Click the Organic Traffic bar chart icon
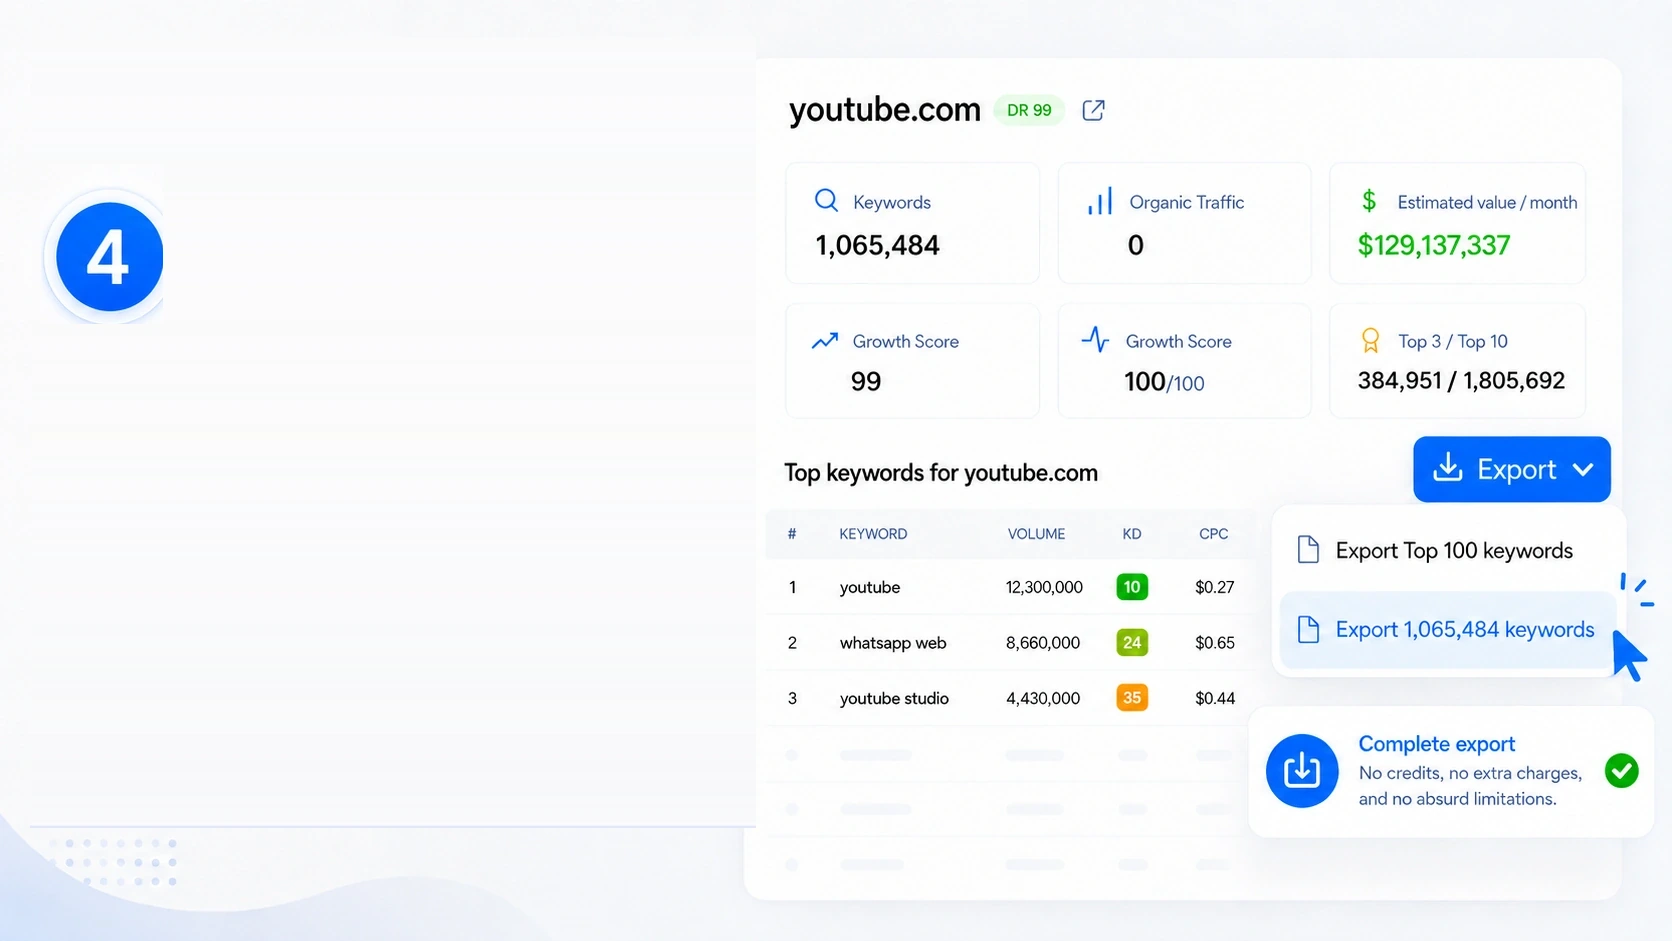The width and height of the screenshot is (1672, 941). click(1099, 201)
